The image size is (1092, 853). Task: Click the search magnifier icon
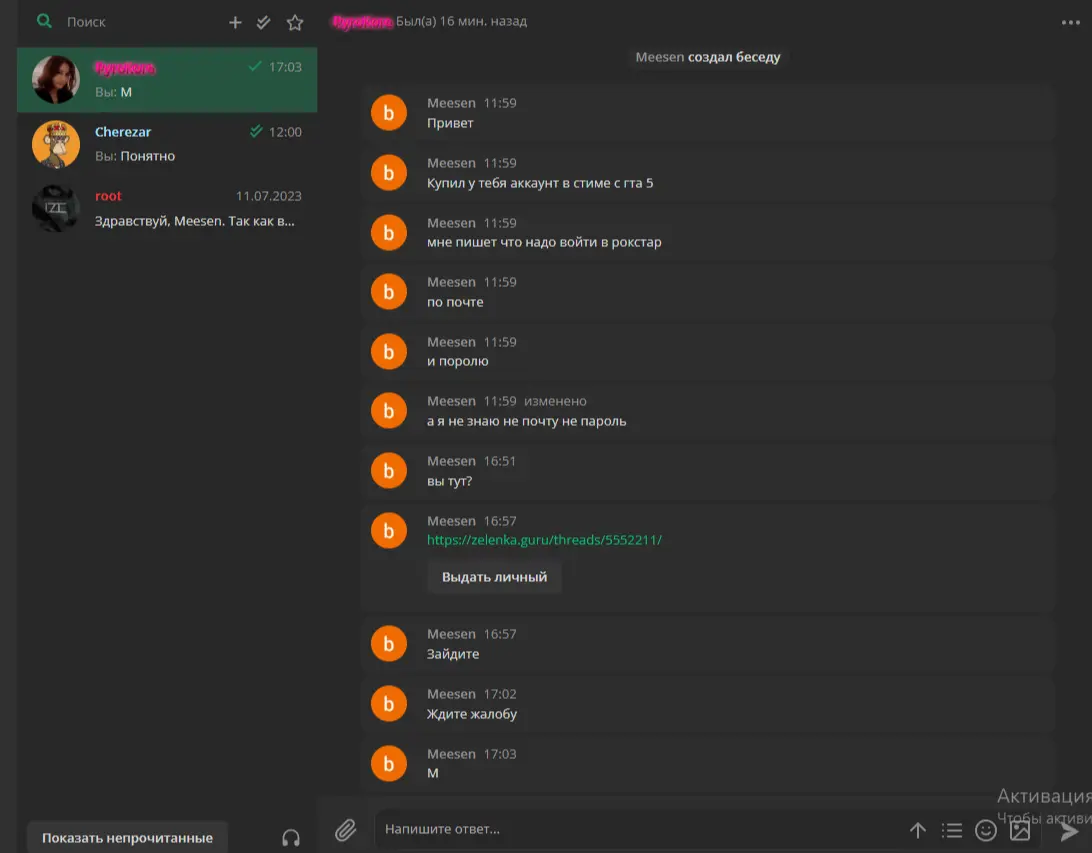[43, 21]
